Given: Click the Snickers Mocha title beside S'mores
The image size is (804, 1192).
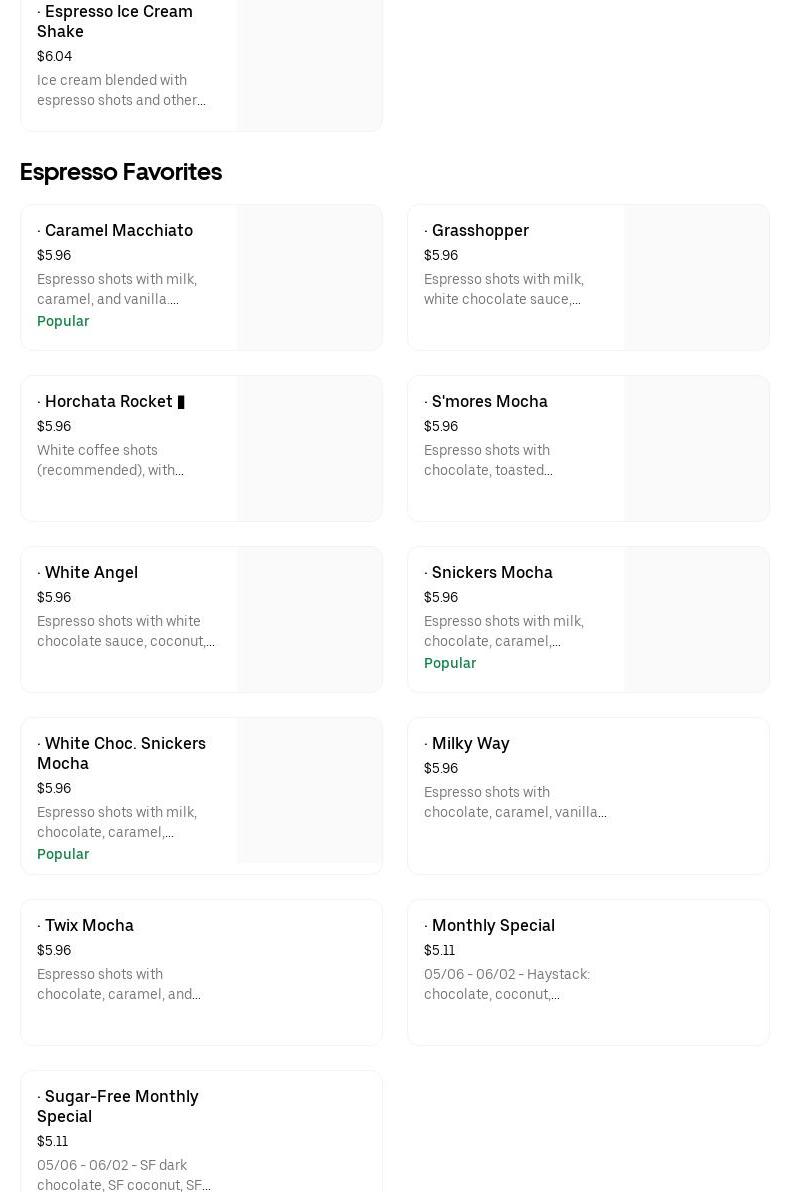Looking at the screenshot, I should (x=491, y=572).
